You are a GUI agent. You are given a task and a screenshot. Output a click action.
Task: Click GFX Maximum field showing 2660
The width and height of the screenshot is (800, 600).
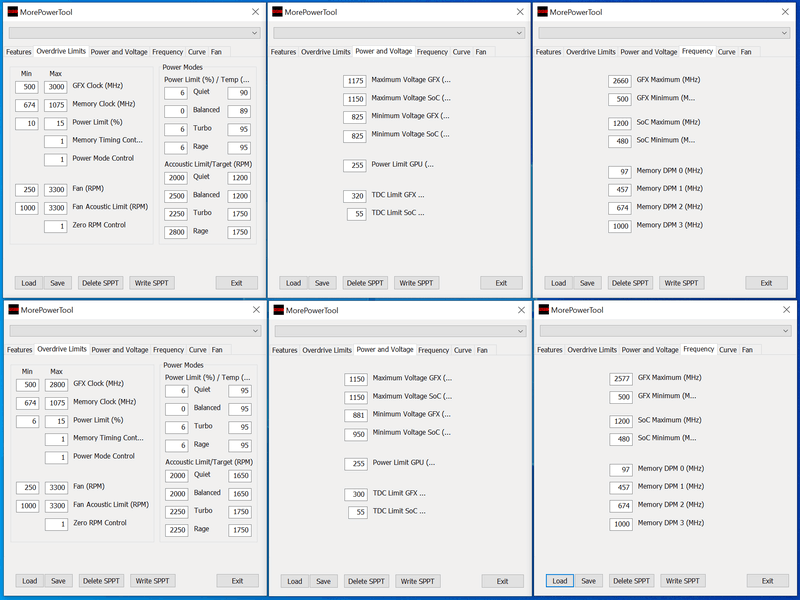[620, 81]
